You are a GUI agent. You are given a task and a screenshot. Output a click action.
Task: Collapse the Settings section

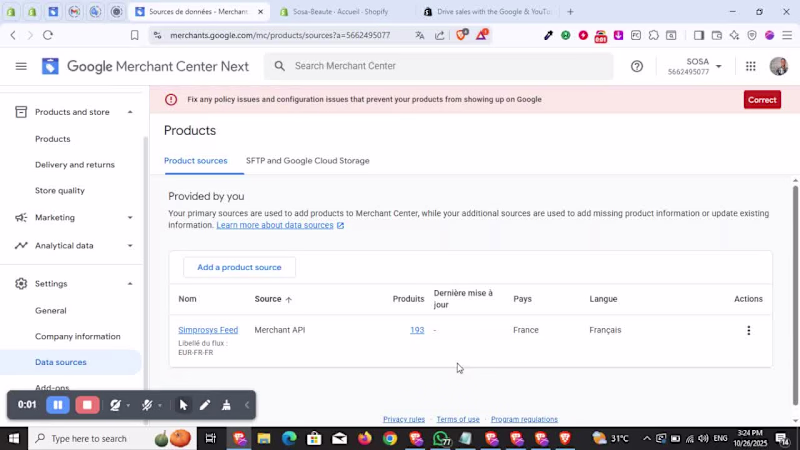[130, 284]
